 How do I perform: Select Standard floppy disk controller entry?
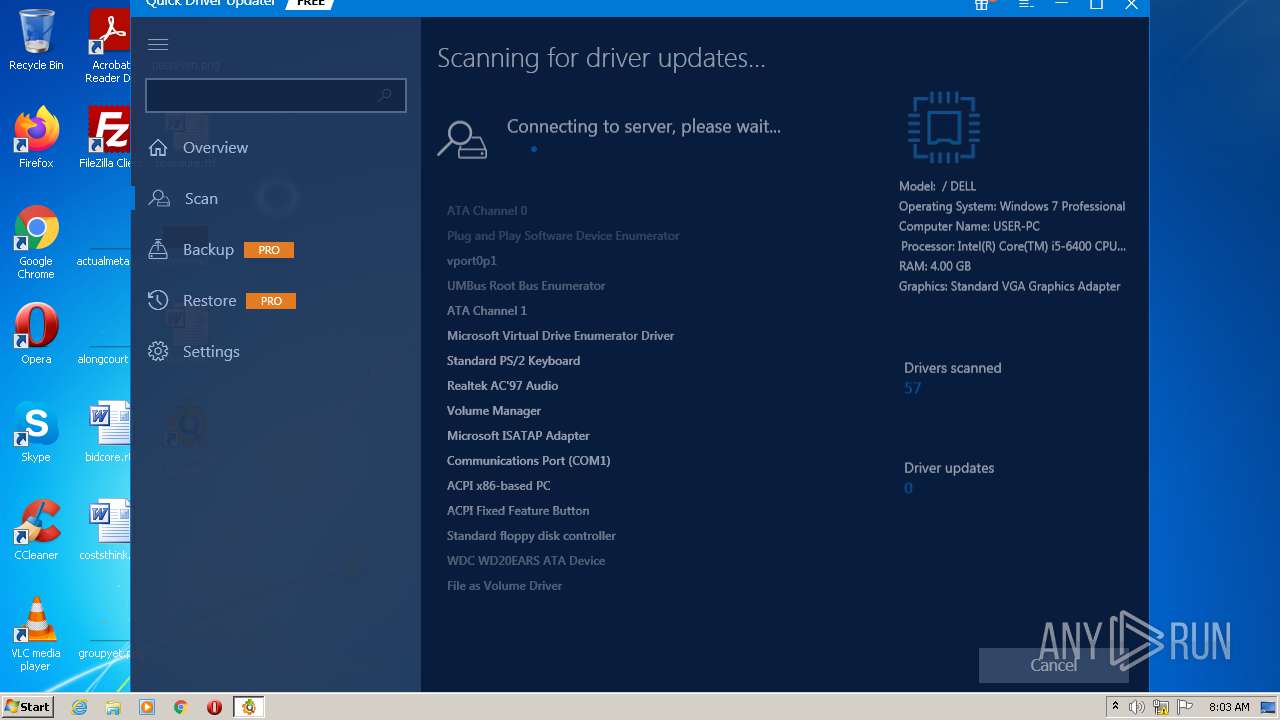pos(531,535)
